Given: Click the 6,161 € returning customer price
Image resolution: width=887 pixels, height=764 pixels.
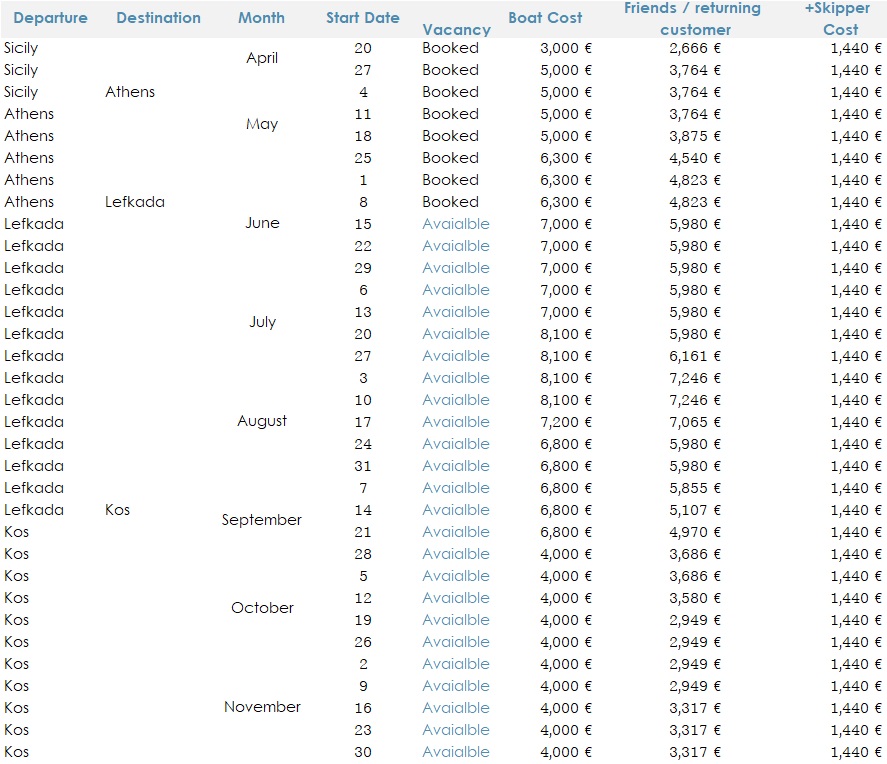Looking at the screenshot, I should [x=695, y=356].
